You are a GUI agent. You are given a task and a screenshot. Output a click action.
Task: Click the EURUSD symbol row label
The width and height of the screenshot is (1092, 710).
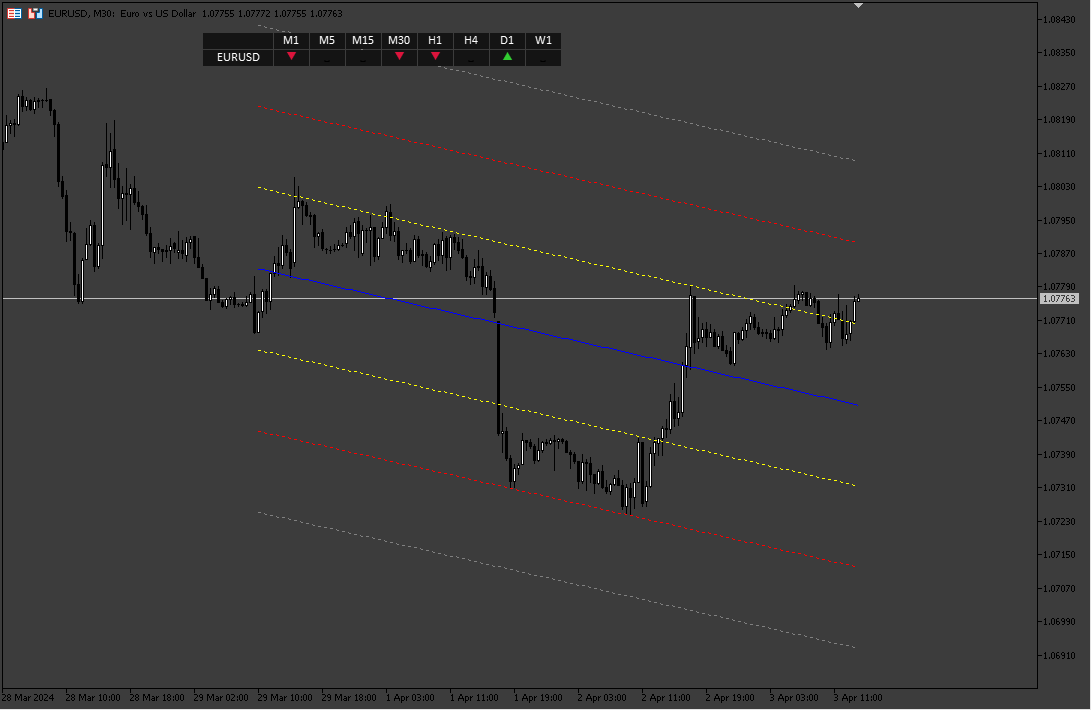tap(238, 57)
